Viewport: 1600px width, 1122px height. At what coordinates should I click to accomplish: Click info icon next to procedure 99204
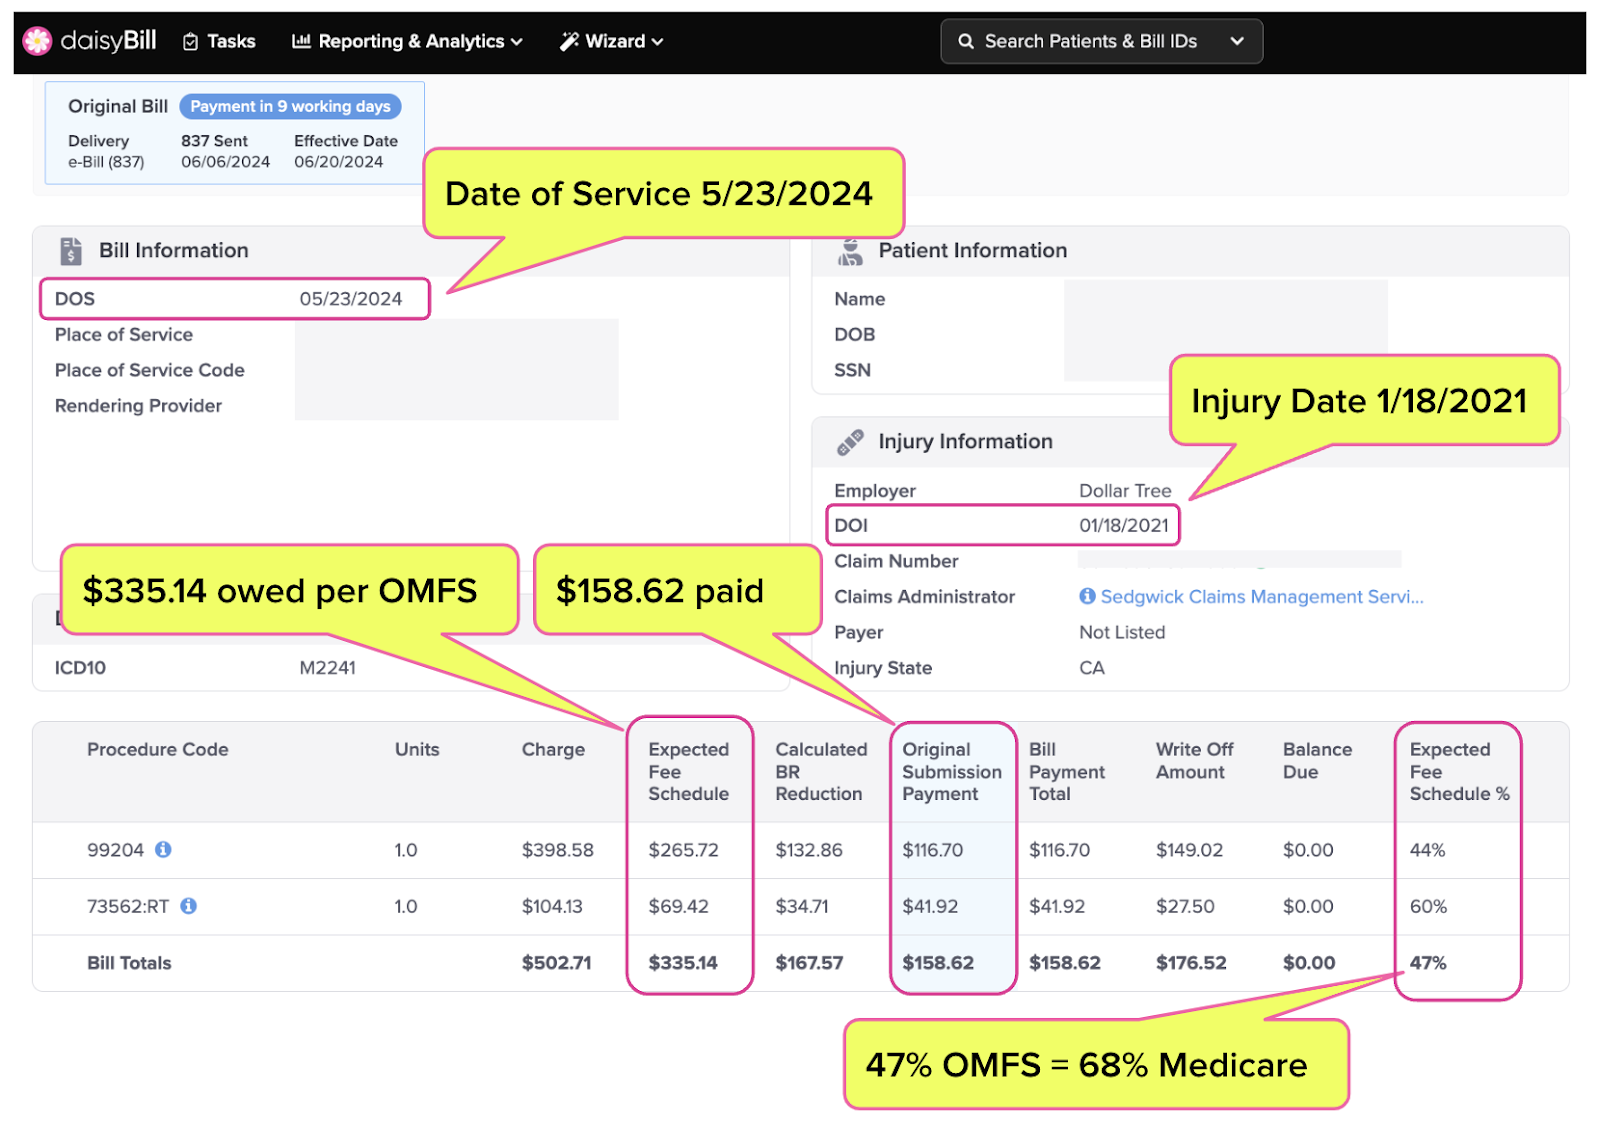pos(163,849)
